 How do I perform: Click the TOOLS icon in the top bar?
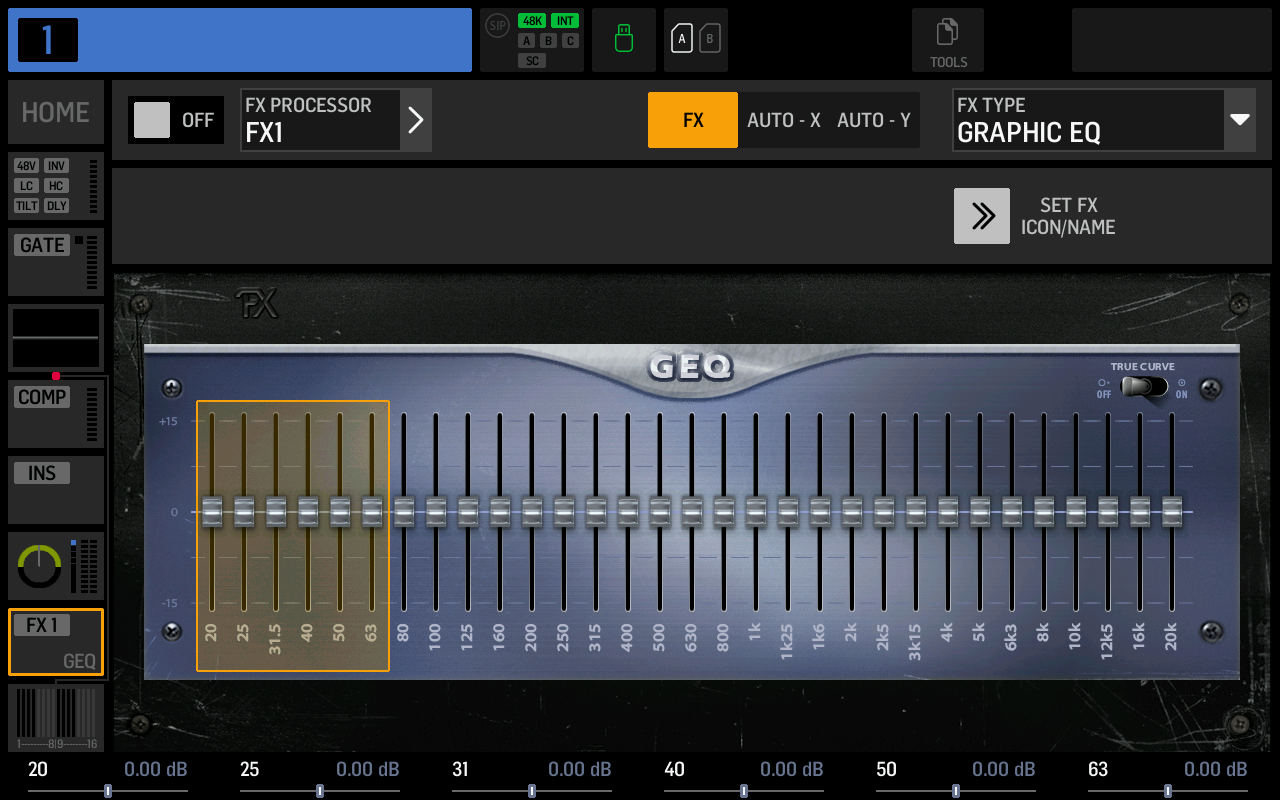[x=947, y=40]
